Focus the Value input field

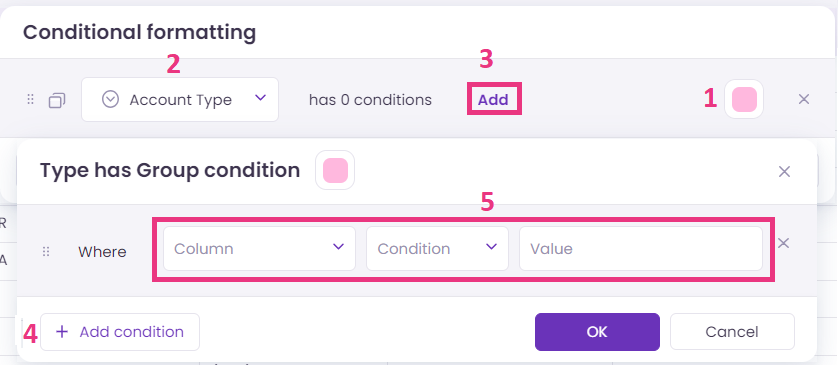coord(641,248)
